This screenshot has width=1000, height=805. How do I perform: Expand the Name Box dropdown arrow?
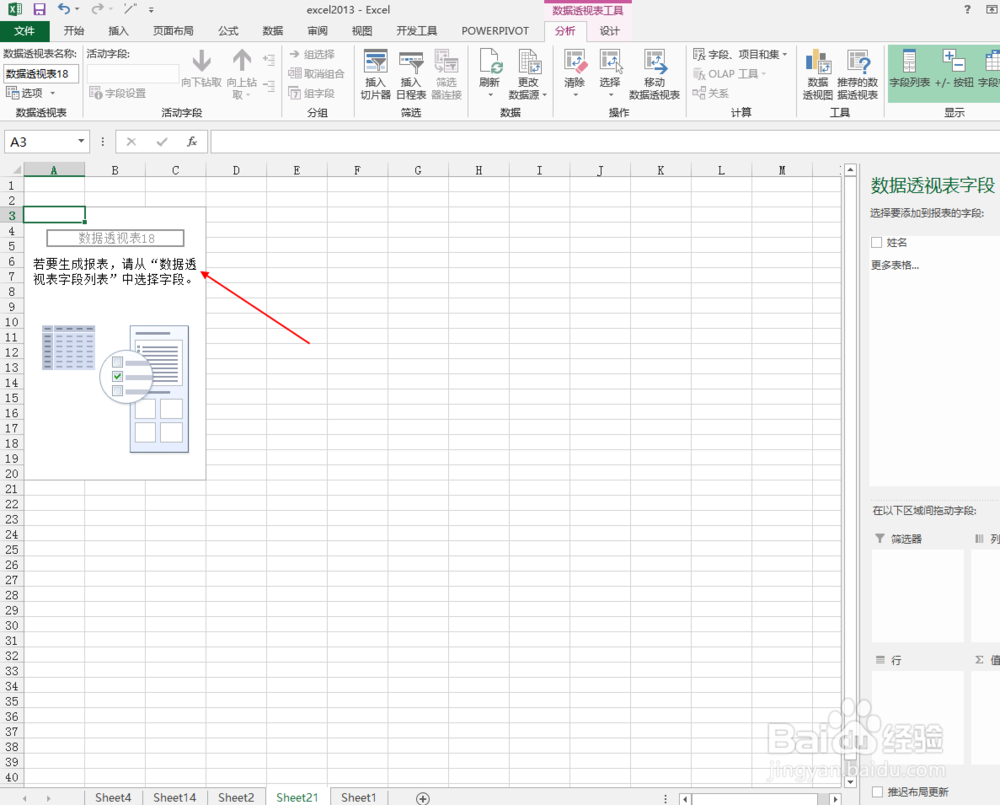coord(81,142)
